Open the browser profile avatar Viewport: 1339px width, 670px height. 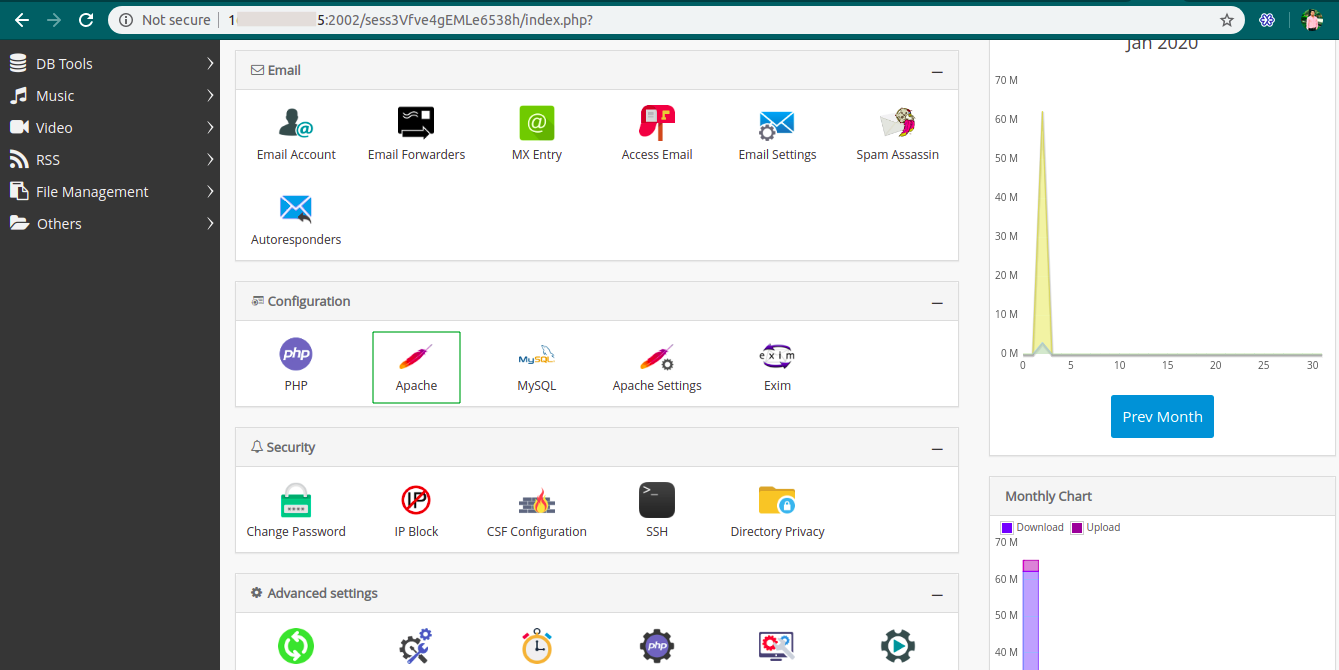pyautogui.click(x=1313, y=20)
